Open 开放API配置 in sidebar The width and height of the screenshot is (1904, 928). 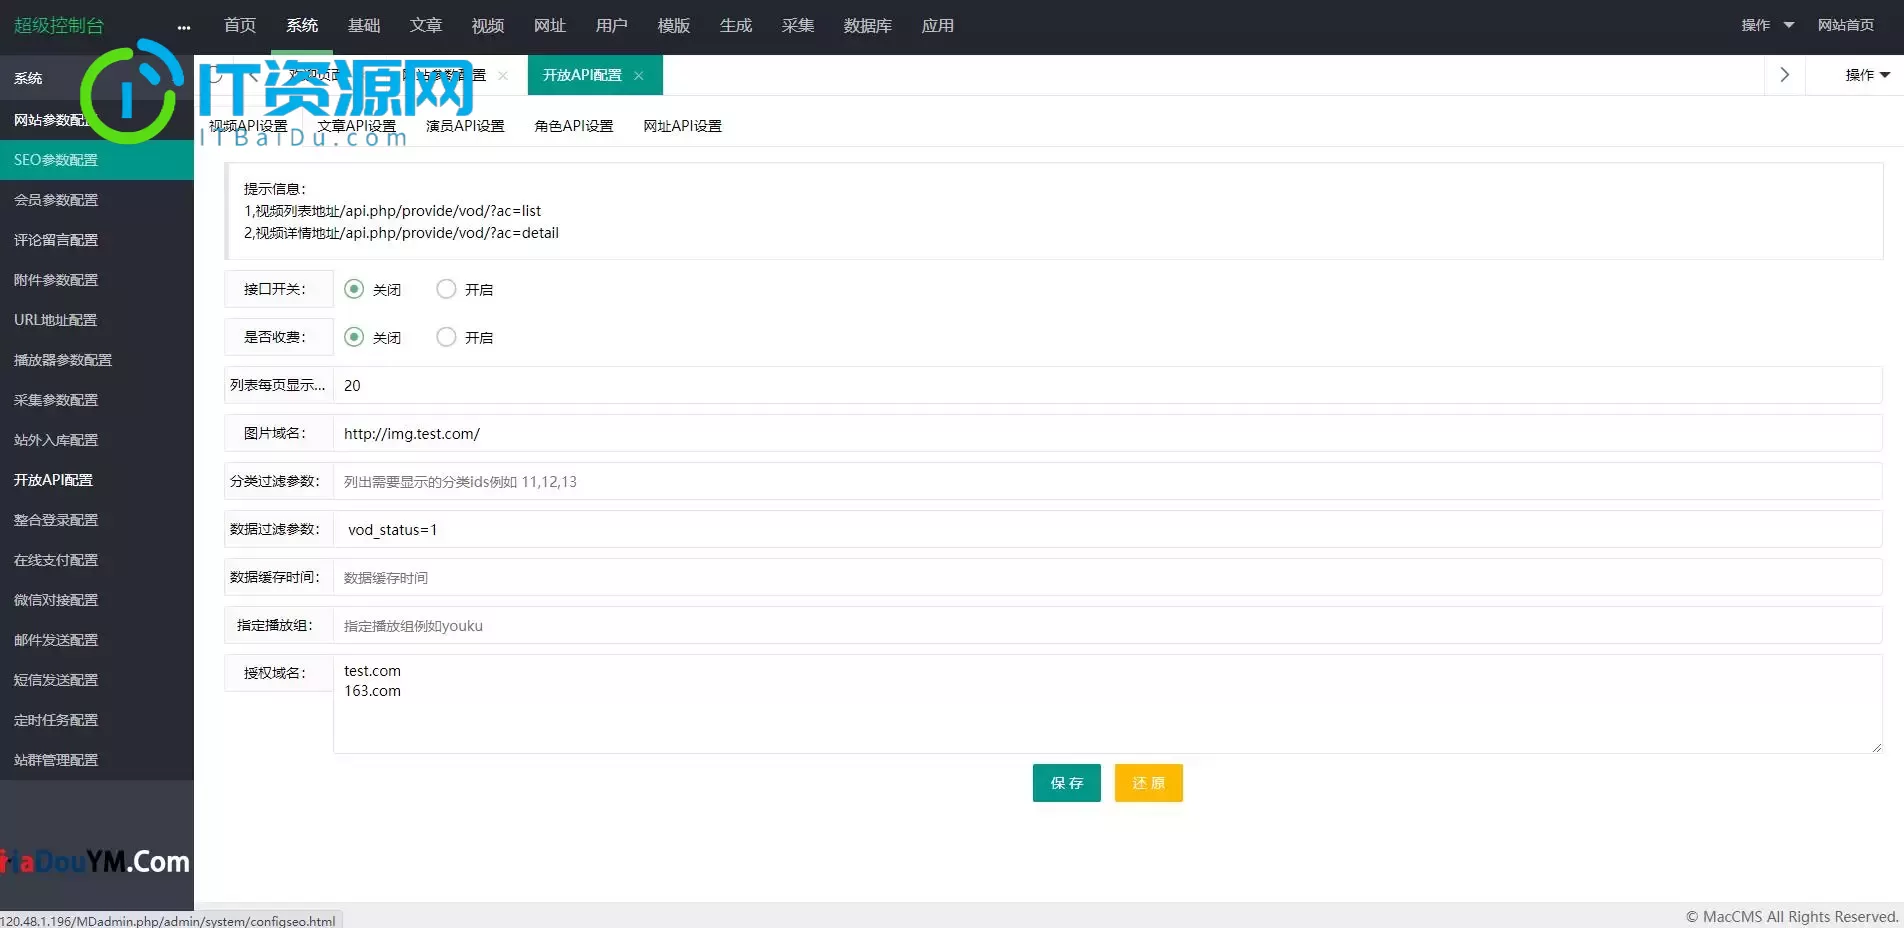(x=97, y=480)
